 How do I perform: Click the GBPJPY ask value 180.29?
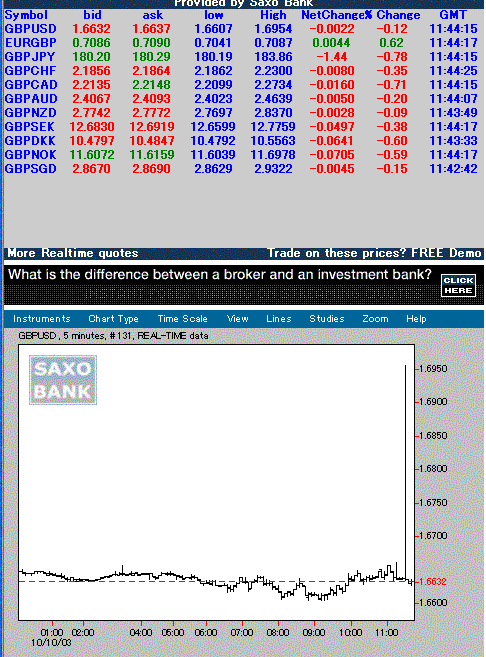pos(151,57)
